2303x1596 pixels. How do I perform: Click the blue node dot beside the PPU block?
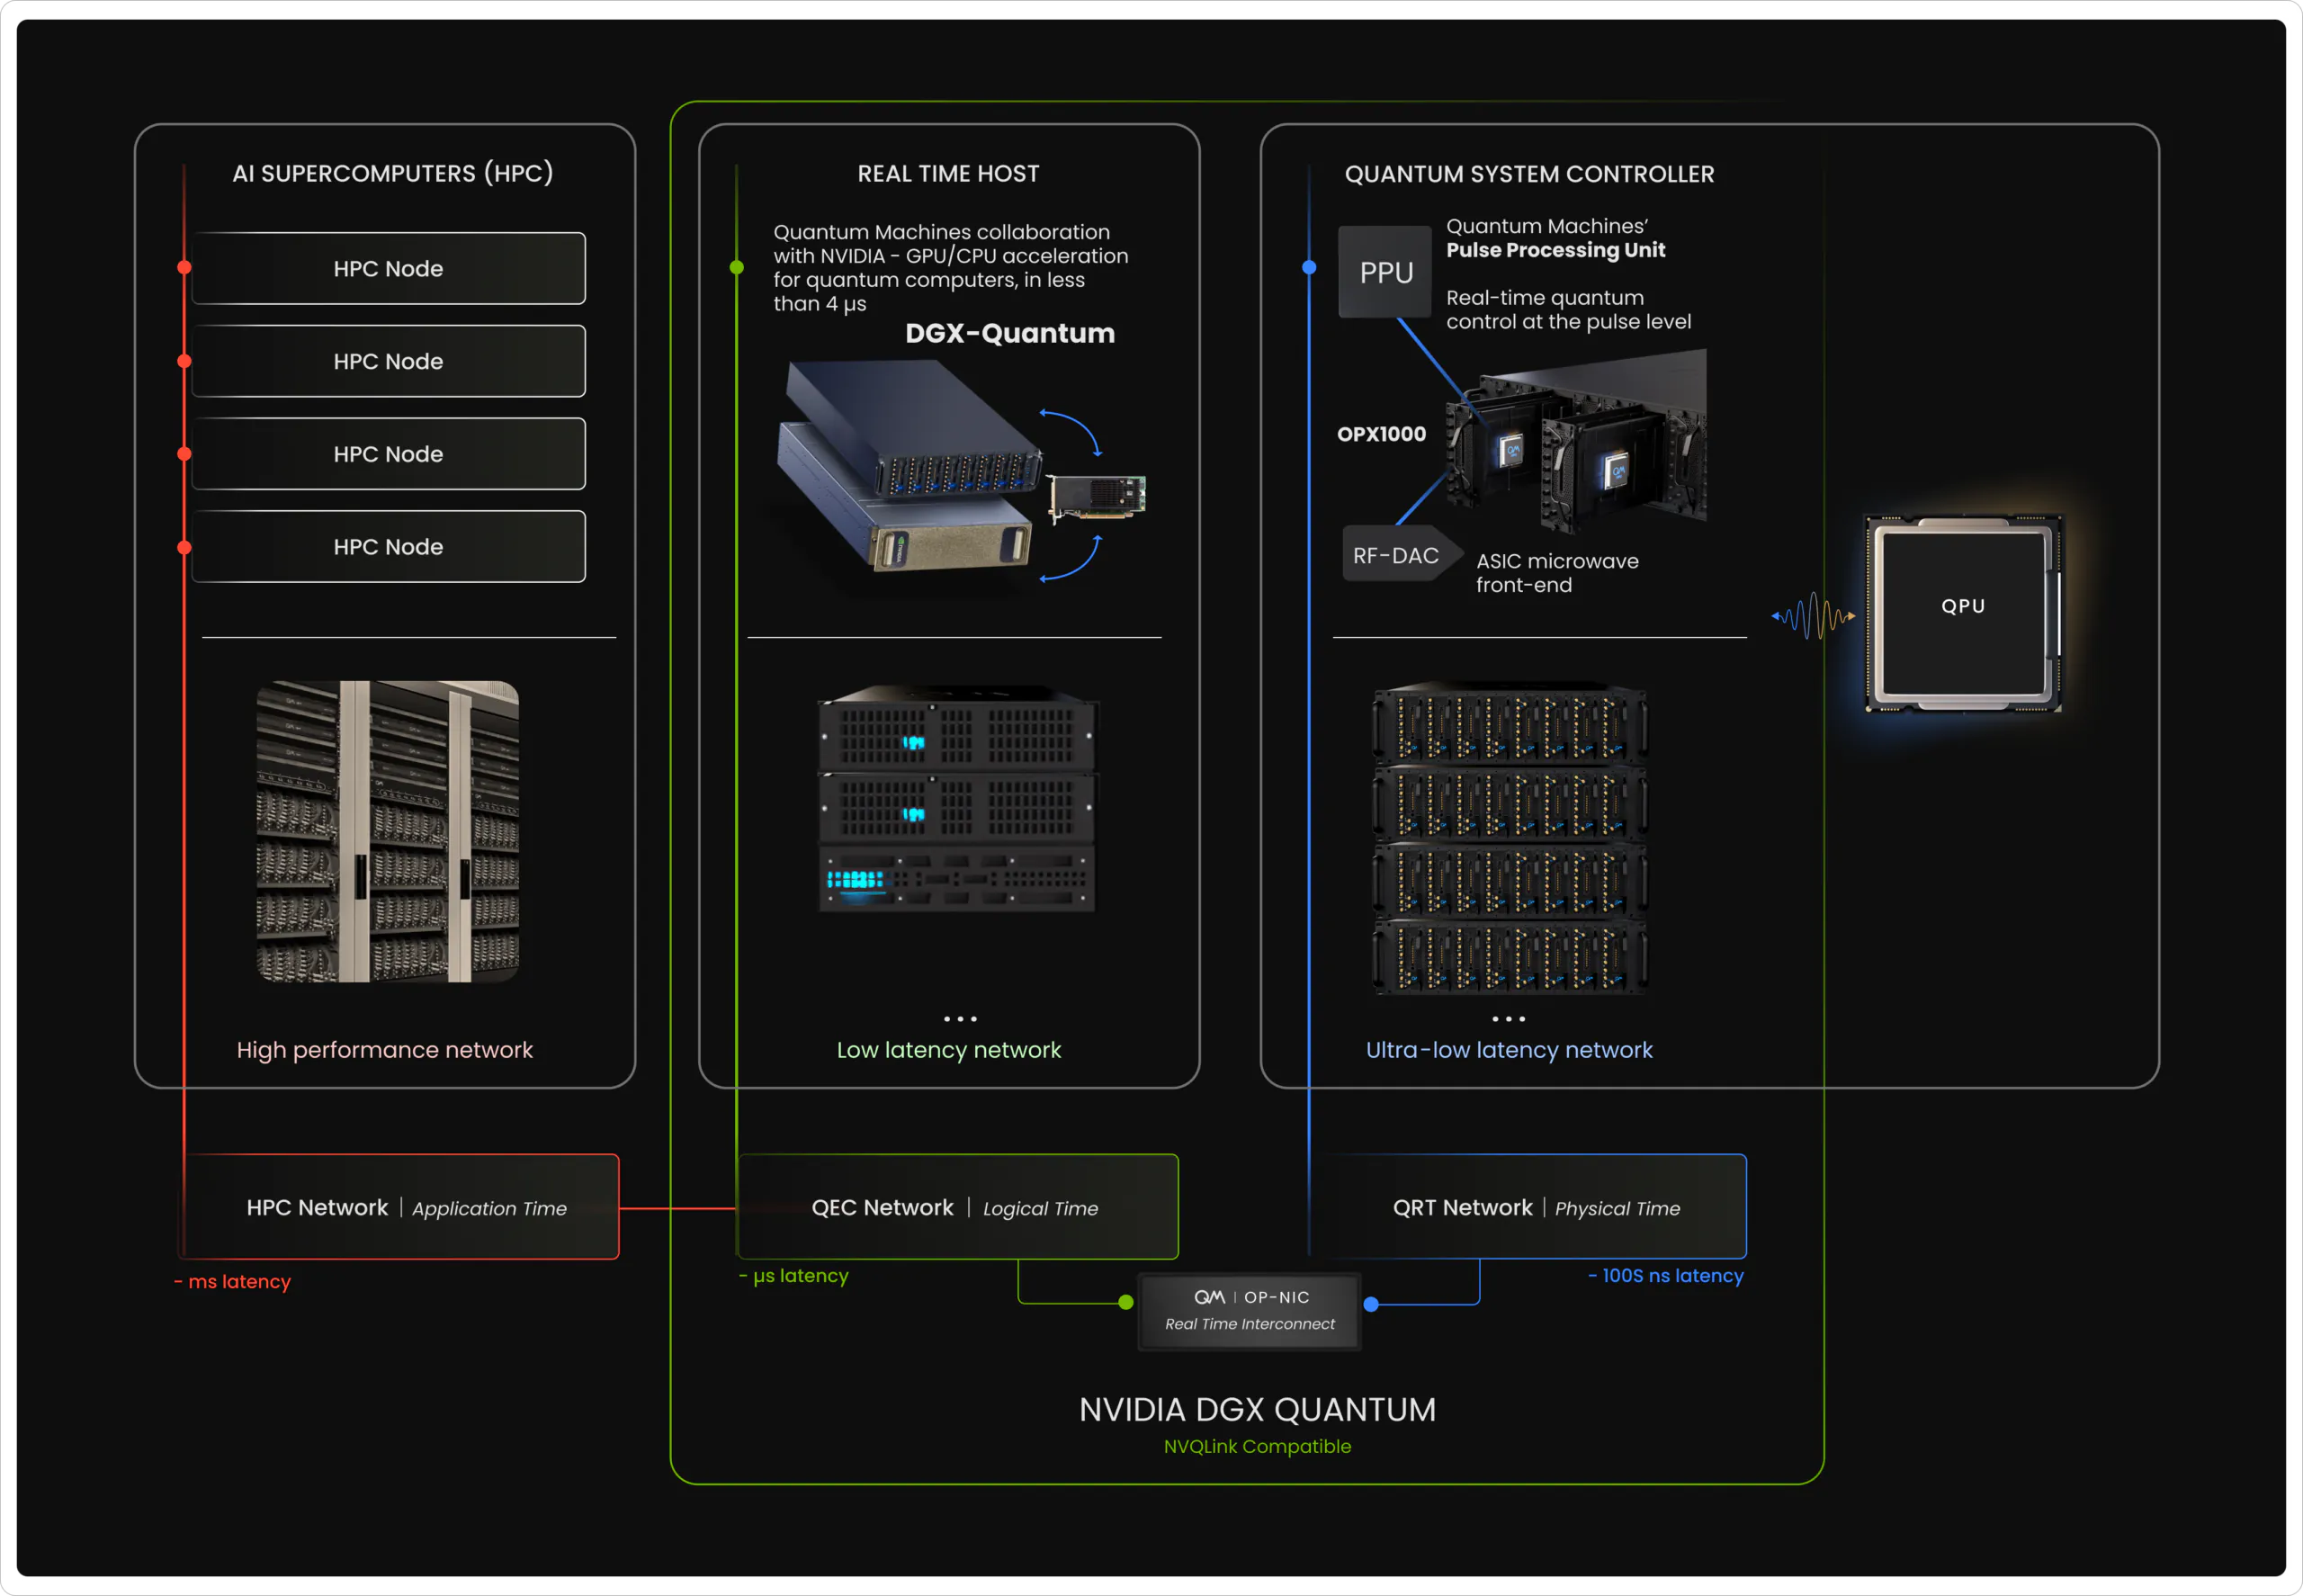click(1309, 267)
